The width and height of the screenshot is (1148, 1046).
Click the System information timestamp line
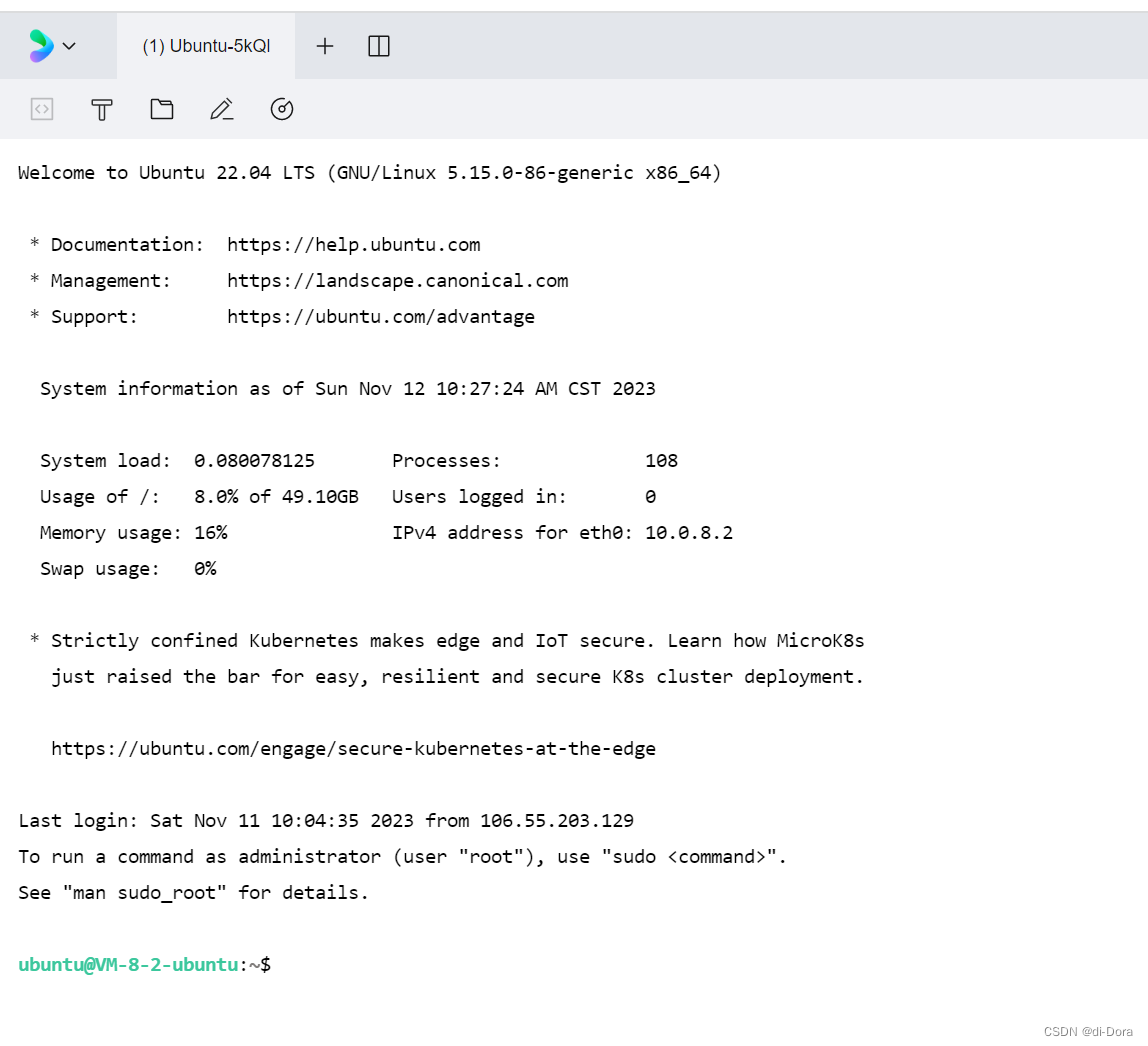pyautogui.click(x=348, y=389)
